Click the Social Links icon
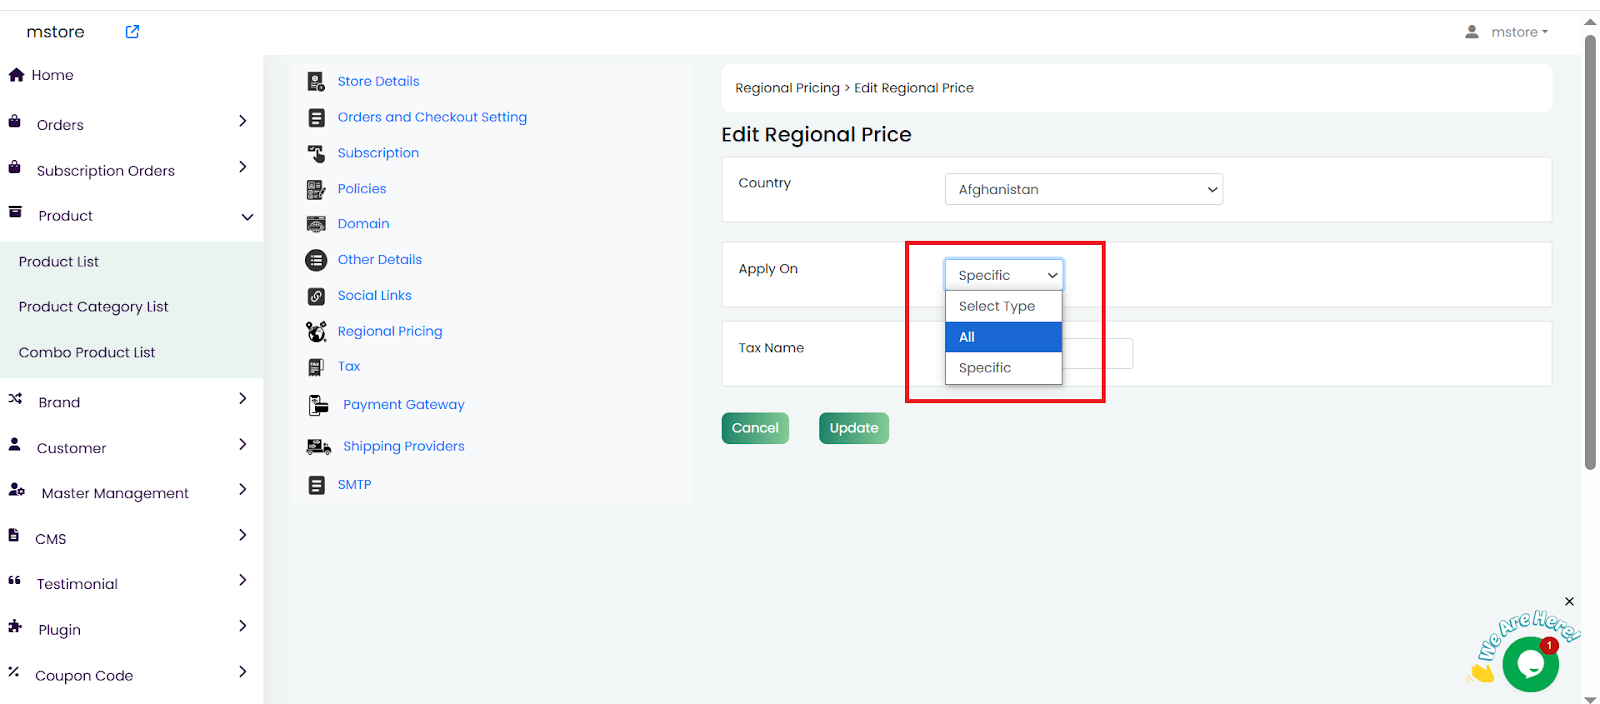Image resolution: width=1600 pixels, height=704 pixels. (x=316, y=296)
